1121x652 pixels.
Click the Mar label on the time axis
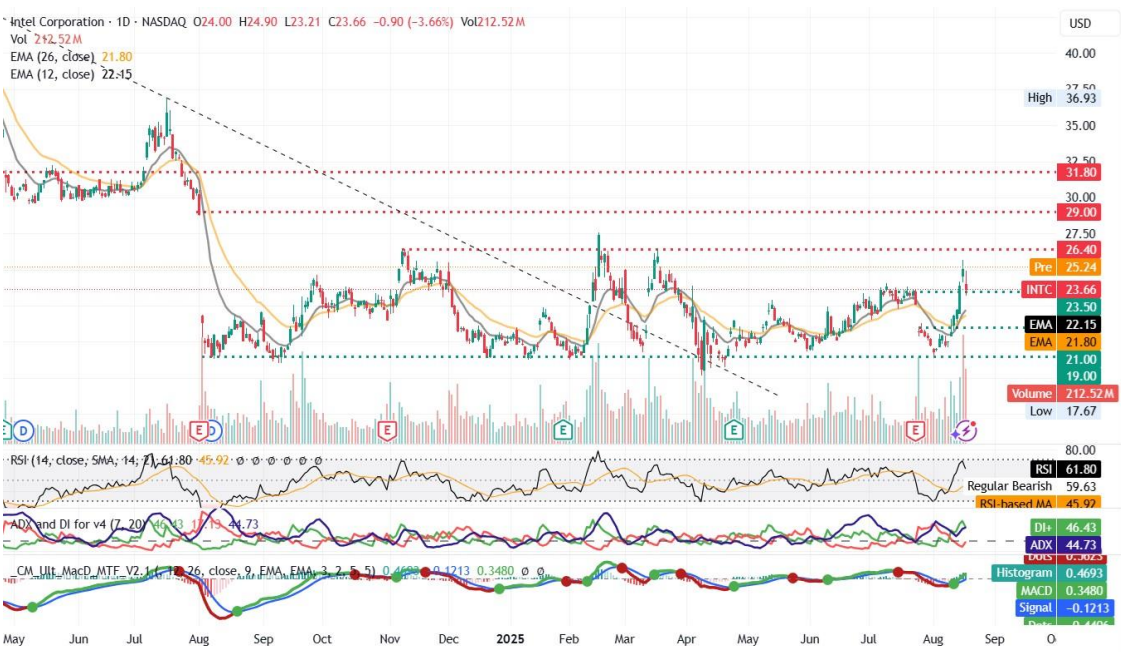(x=624, y=638)
